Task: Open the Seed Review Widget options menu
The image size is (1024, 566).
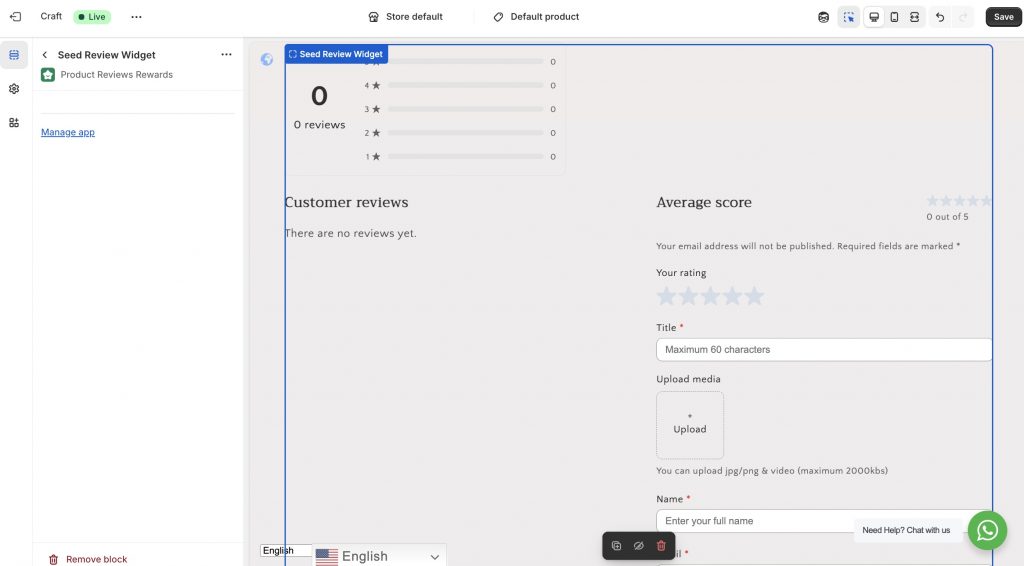Action: coord(226,55)
